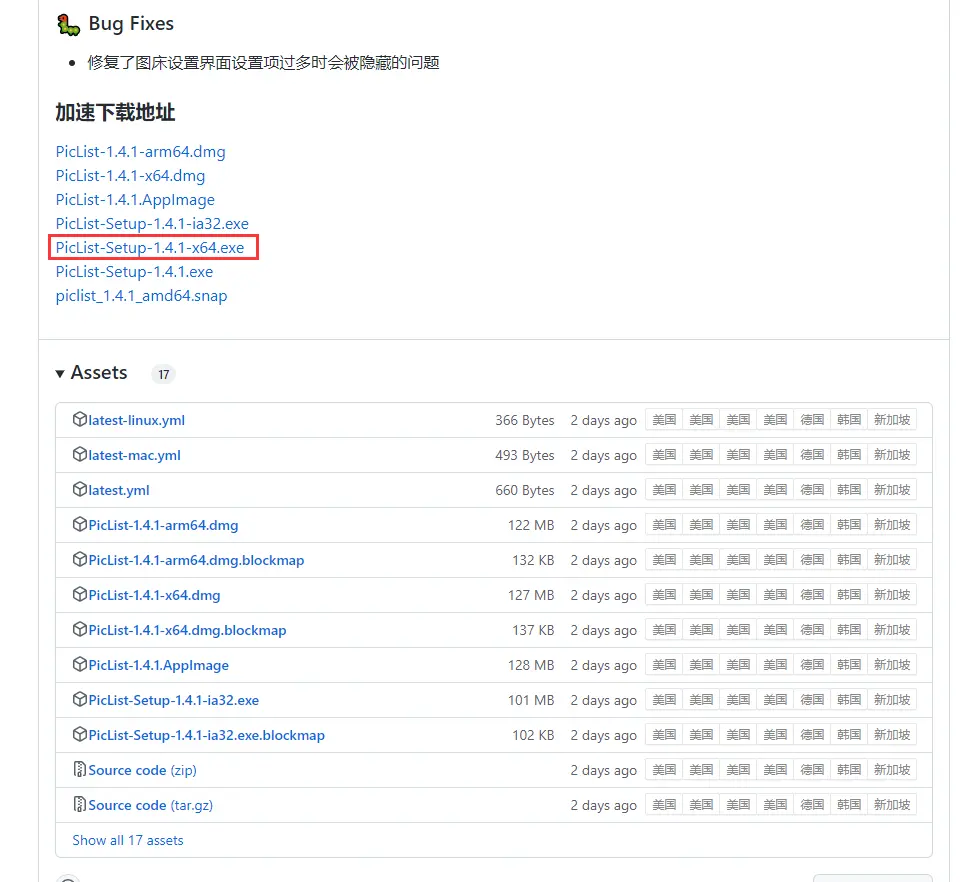
Task: Download PicList-Setup-1.4.1-ia32.exe from 加速下载地址 list
Action: point(152,224)
